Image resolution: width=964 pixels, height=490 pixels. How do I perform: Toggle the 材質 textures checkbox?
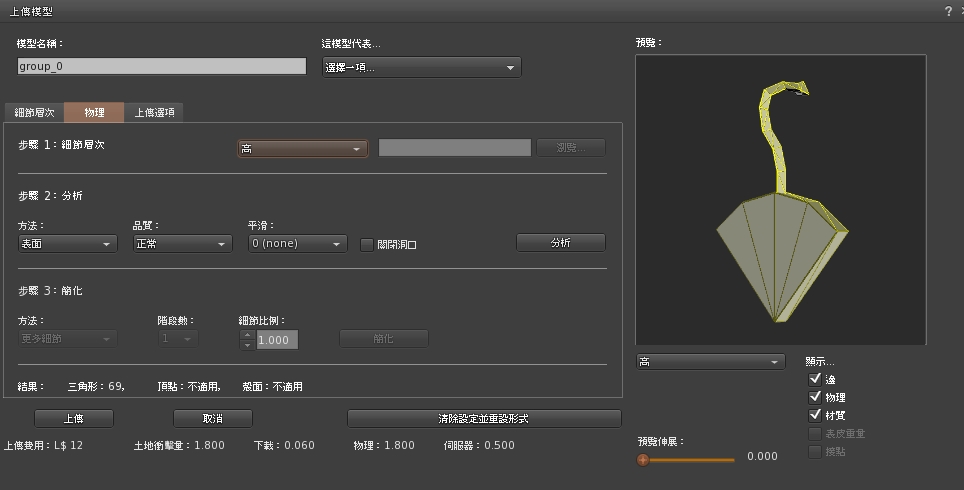coord(815,415)
